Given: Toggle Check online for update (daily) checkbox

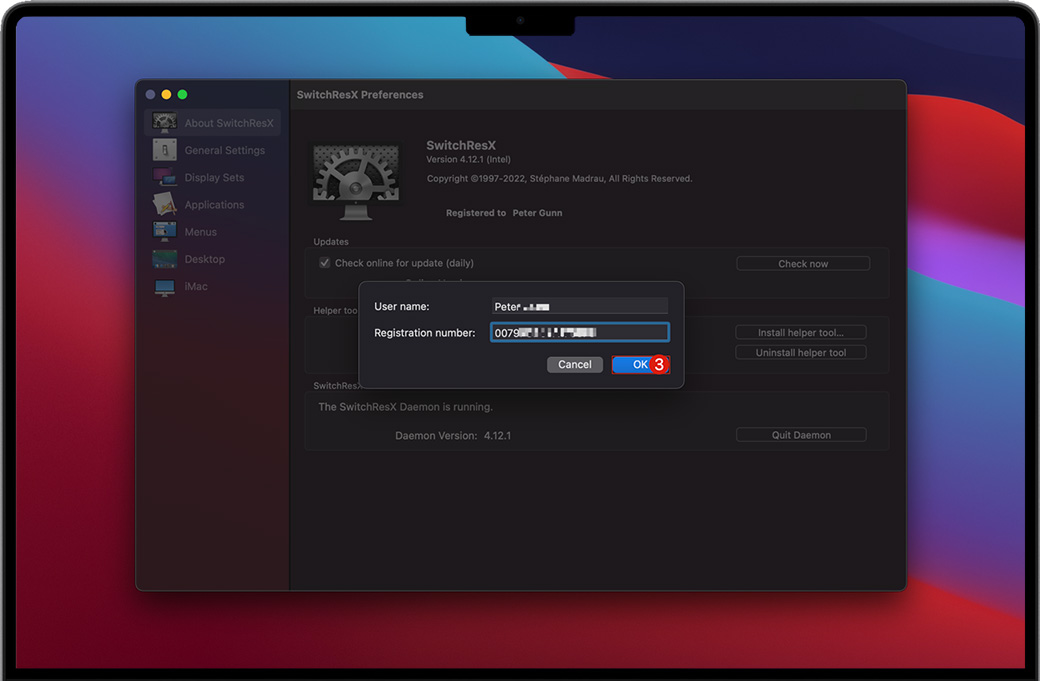Looking at the screenshot, I should 324,263.
